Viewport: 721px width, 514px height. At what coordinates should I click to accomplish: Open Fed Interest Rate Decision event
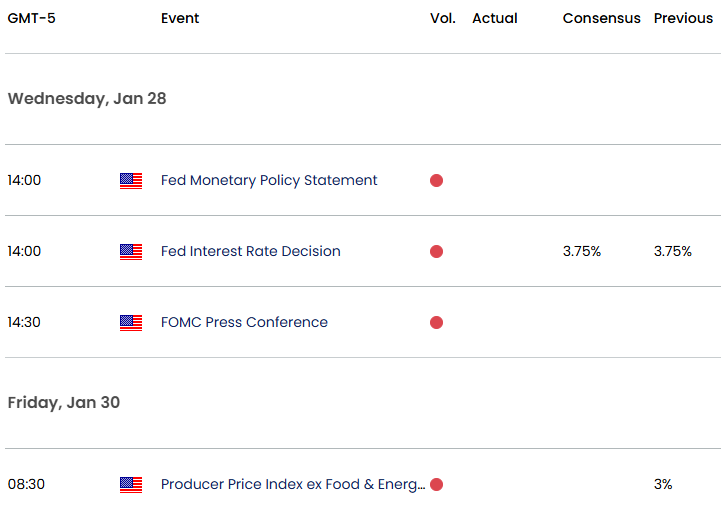(250, 252)
